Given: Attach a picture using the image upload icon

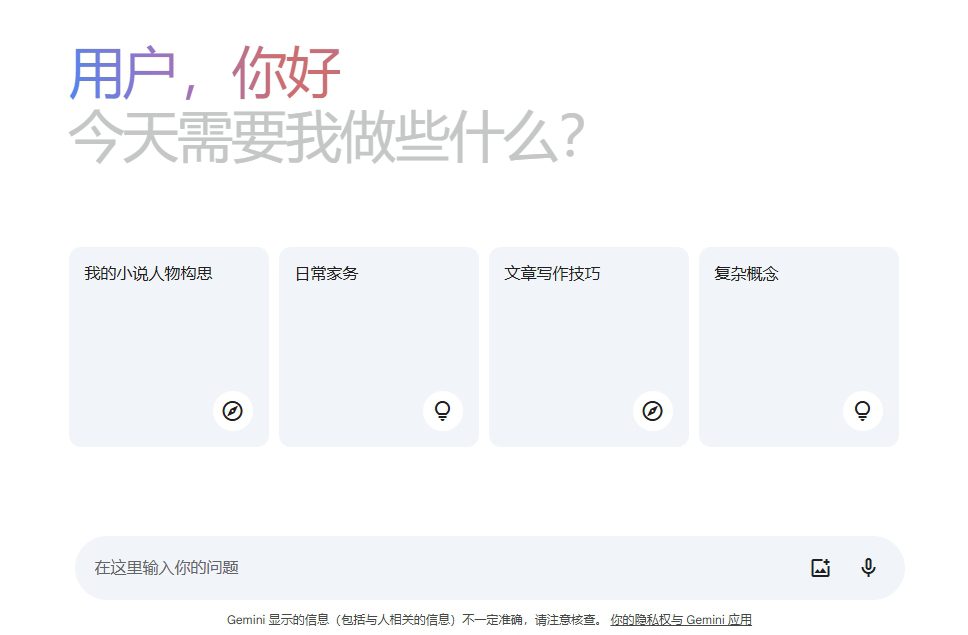Looking at the screenshot, I should click(x=820, y=567).
